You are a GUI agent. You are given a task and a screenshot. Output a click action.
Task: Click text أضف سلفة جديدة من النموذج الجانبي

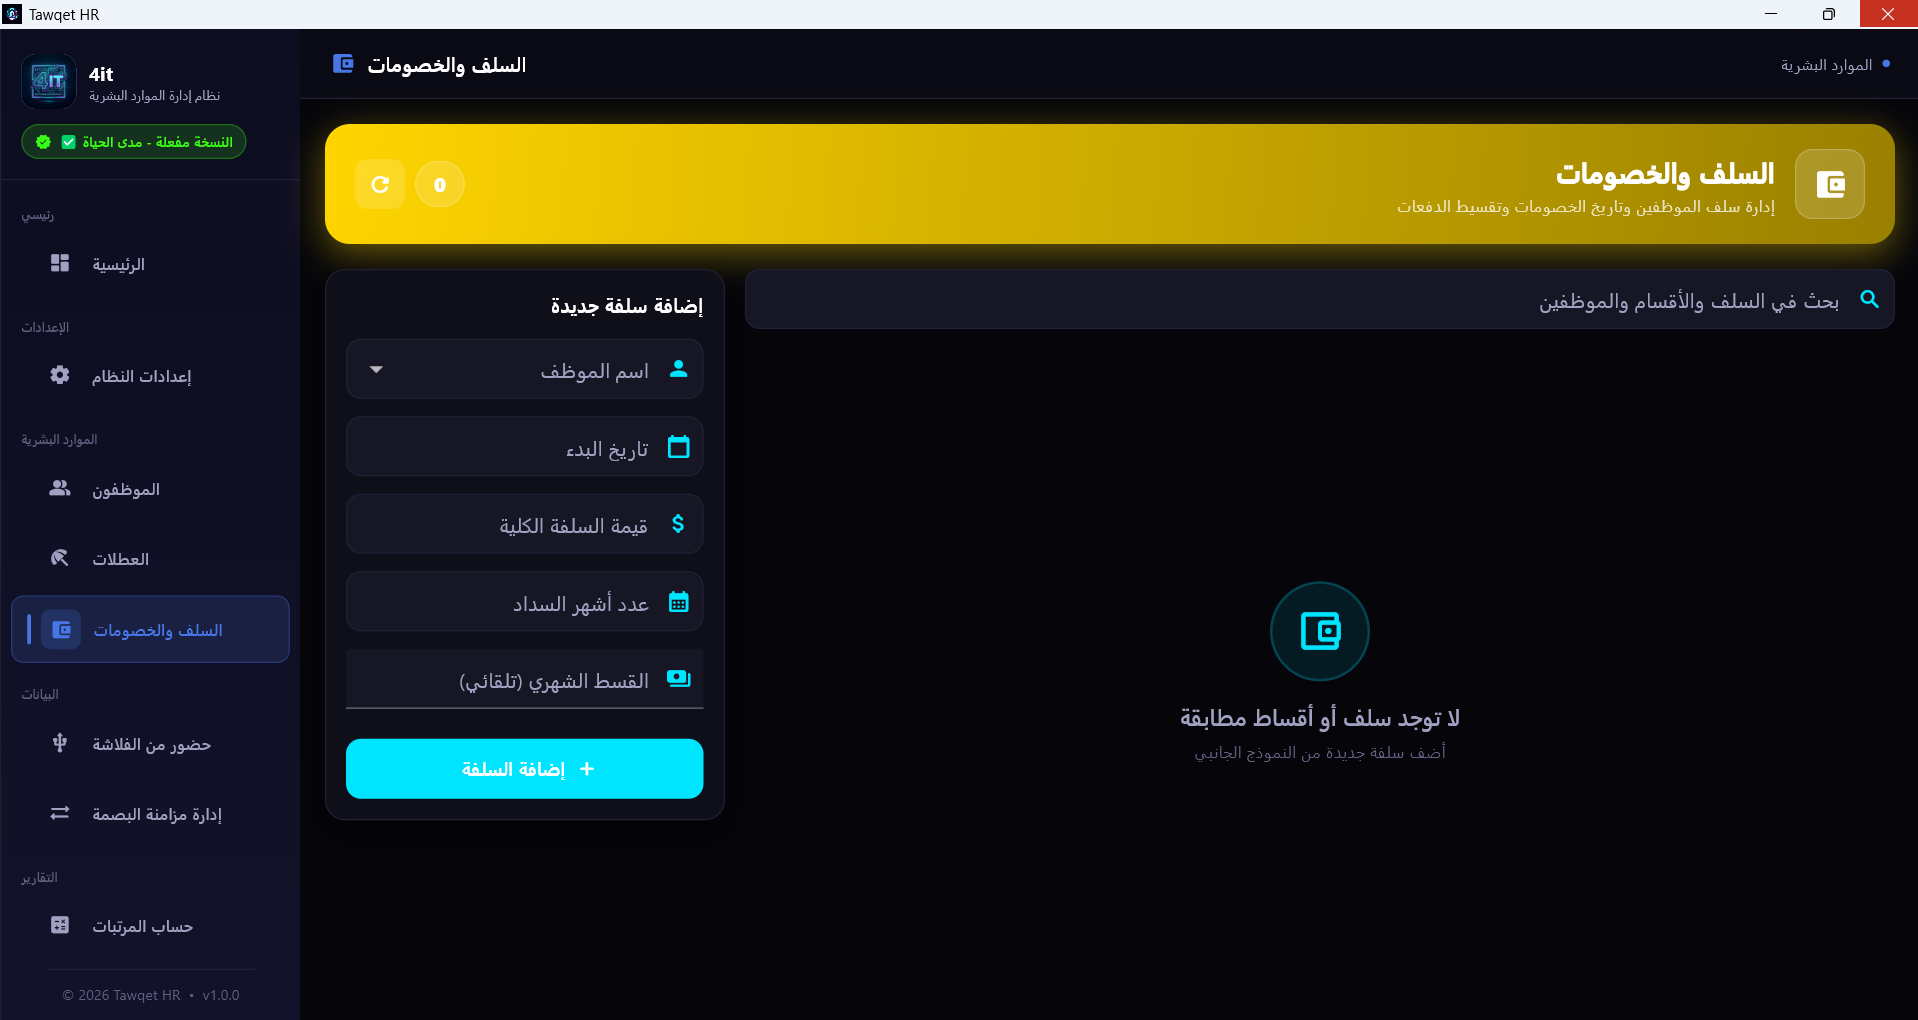pos(1320,752)
